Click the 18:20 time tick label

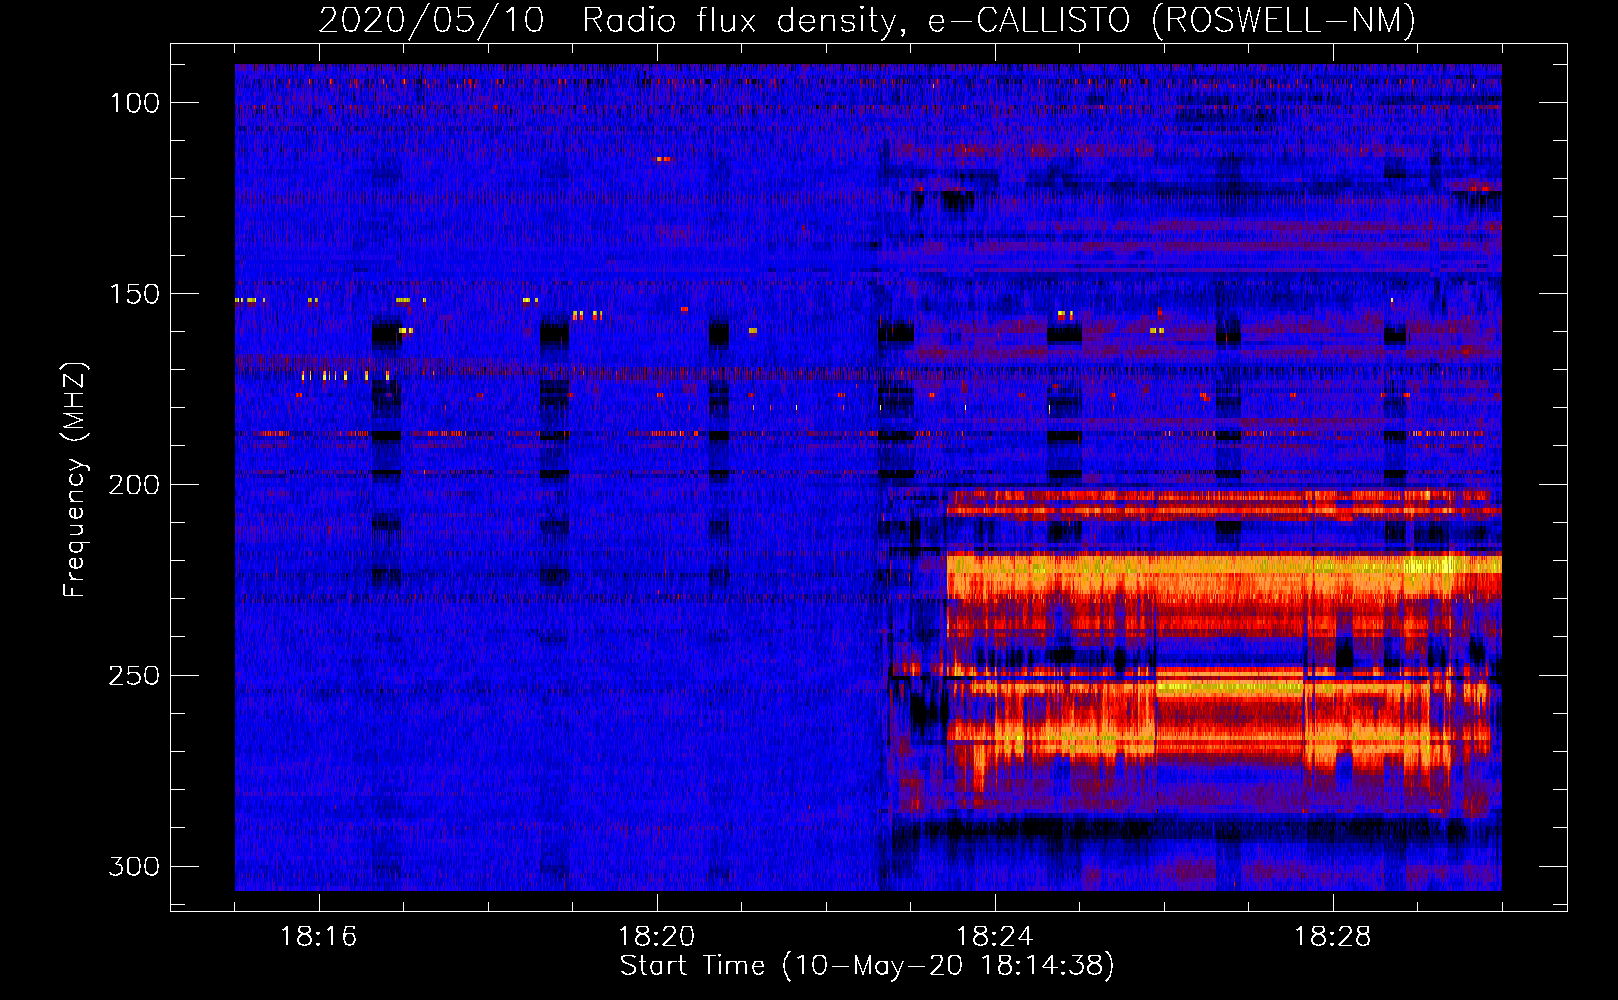[x=657, y=937]
